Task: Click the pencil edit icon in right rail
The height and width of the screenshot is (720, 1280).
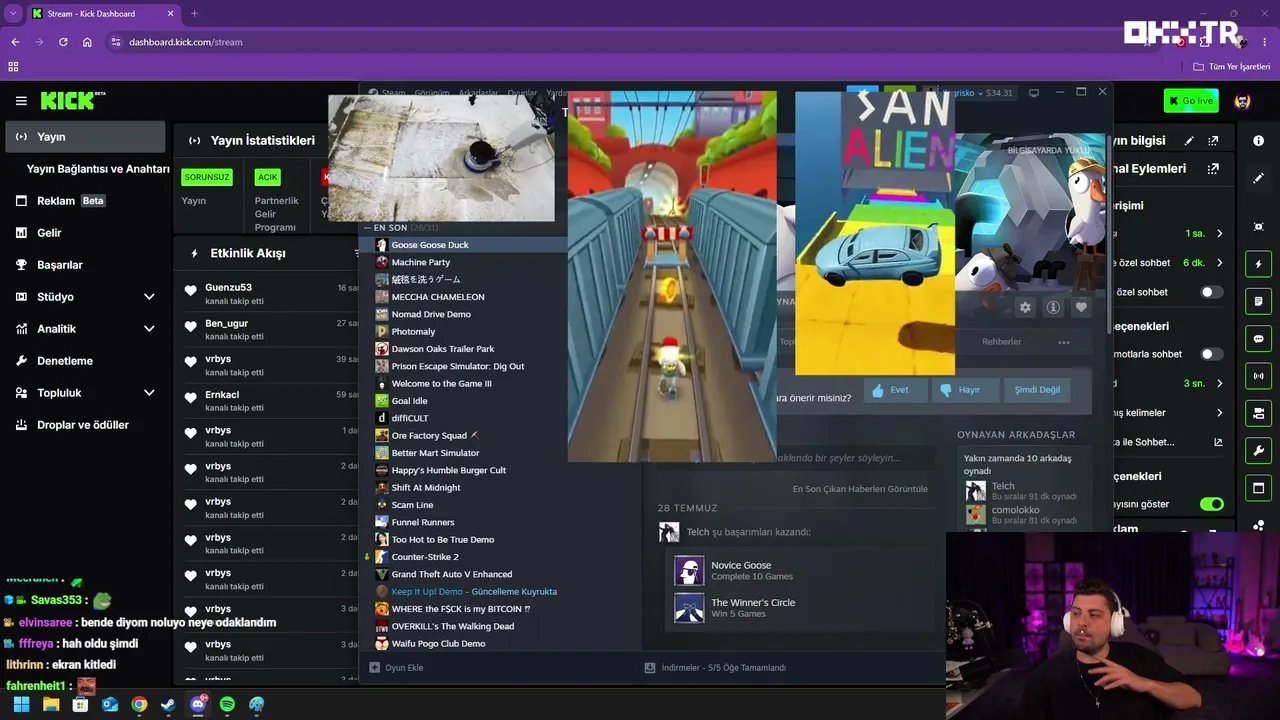Action: point(1258,178)
